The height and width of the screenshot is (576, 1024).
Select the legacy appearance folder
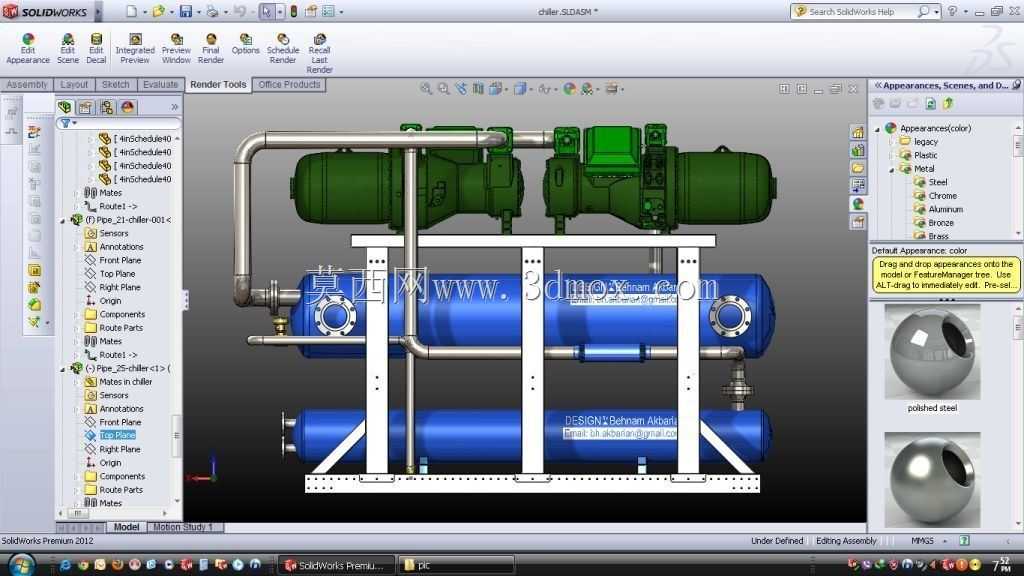[x=925, y=142]
